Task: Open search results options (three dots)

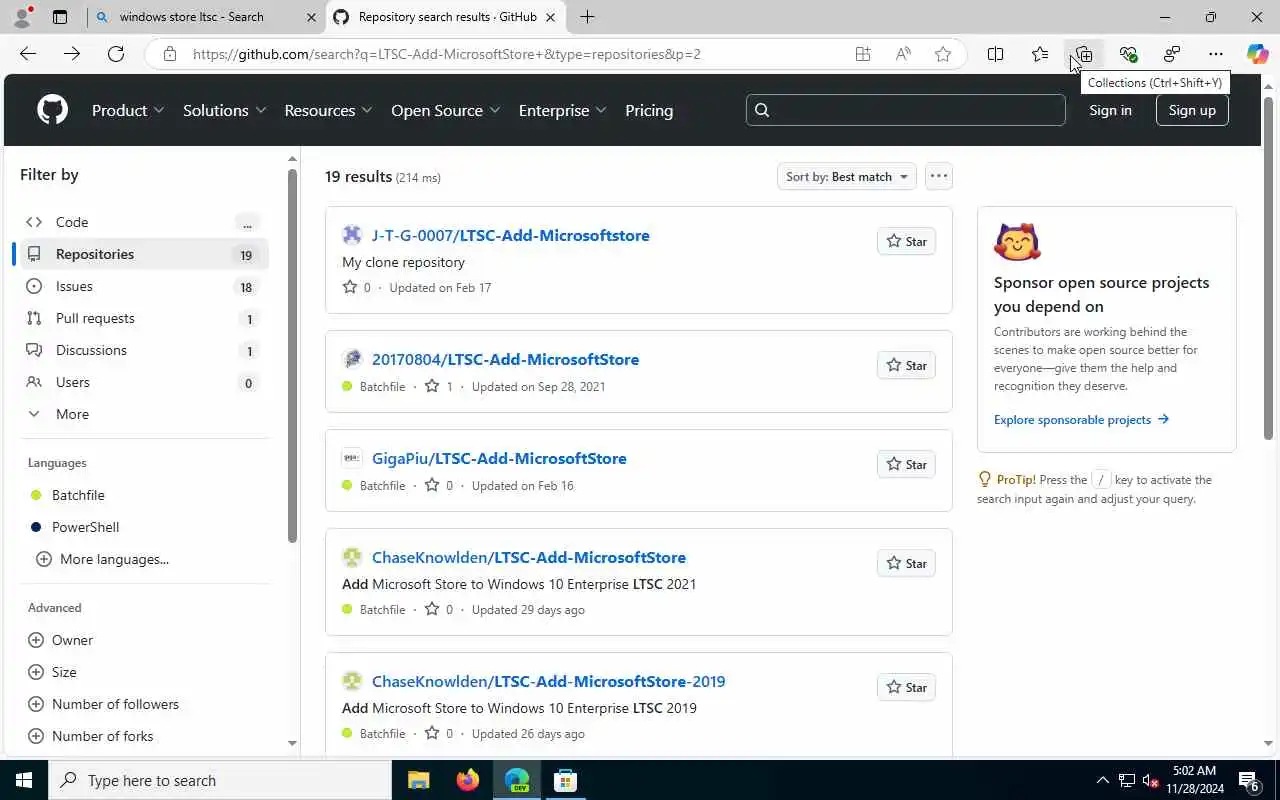Action: [938, 176]
